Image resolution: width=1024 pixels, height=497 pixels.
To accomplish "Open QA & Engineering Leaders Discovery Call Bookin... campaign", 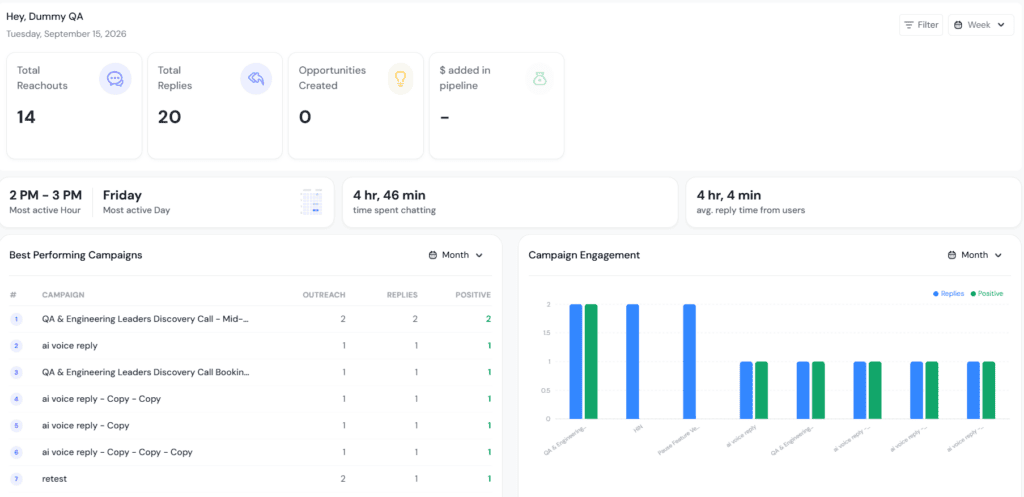I will 146,372.
